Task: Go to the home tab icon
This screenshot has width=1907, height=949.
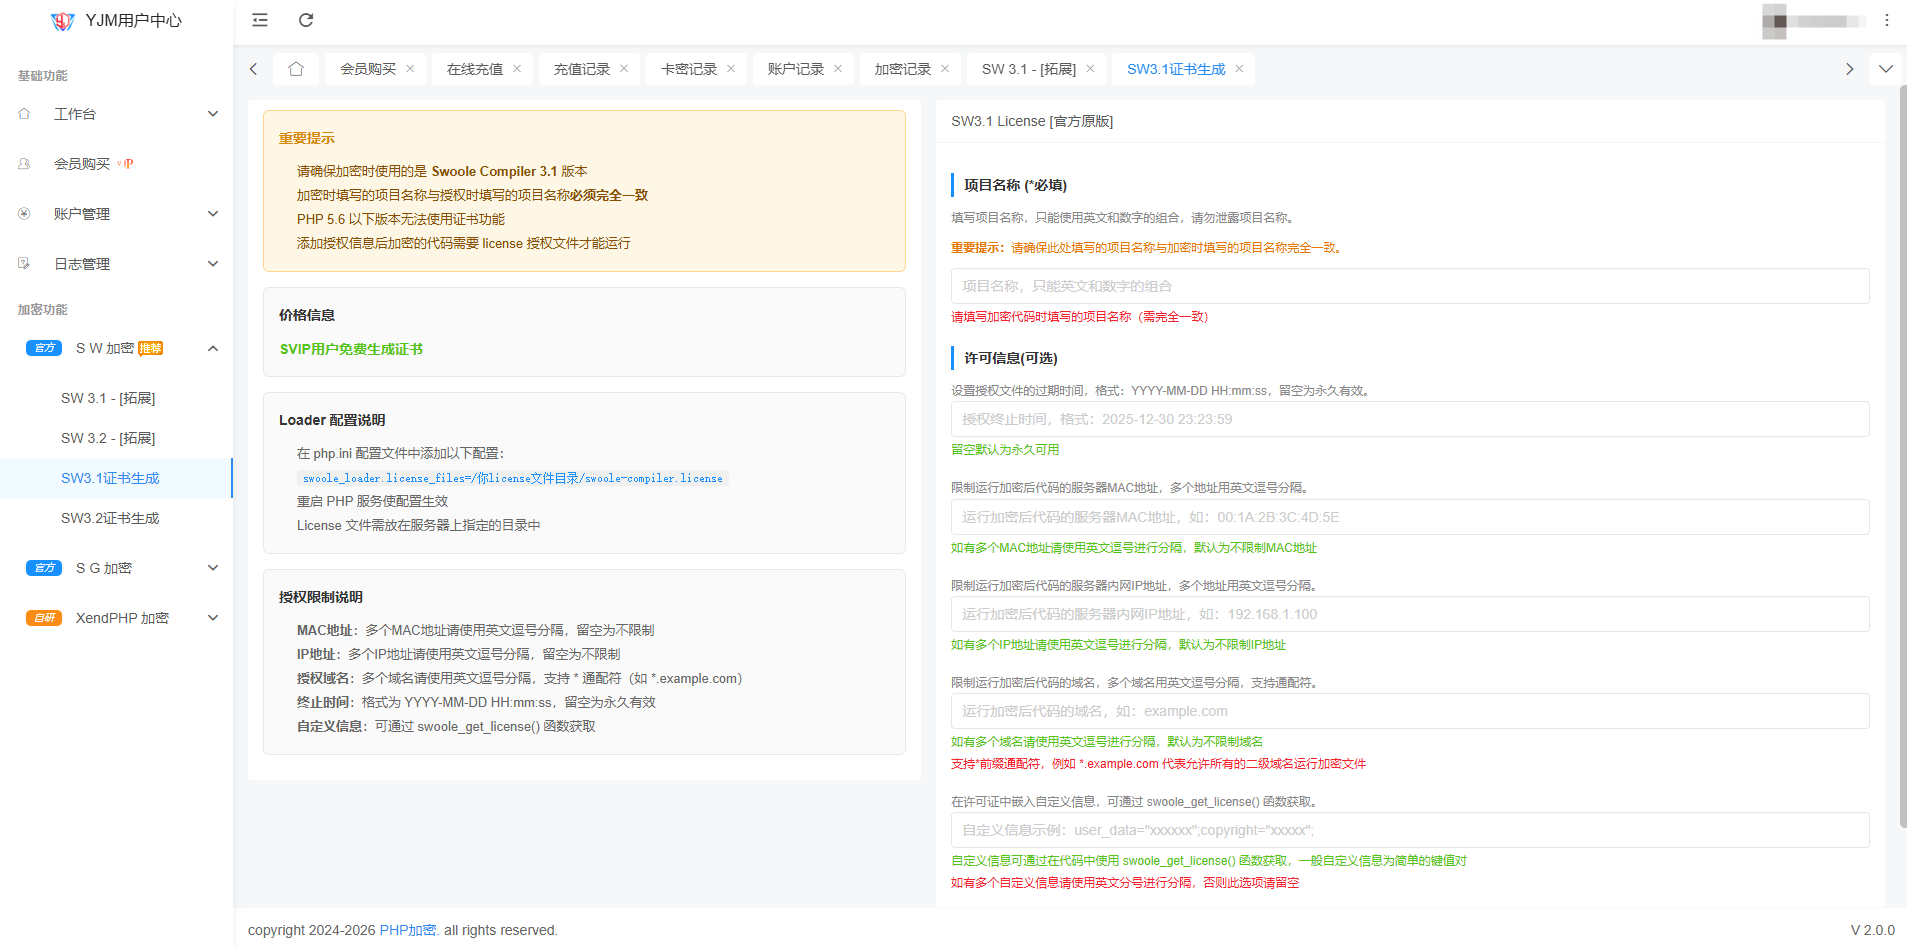Action: [296, 69]
